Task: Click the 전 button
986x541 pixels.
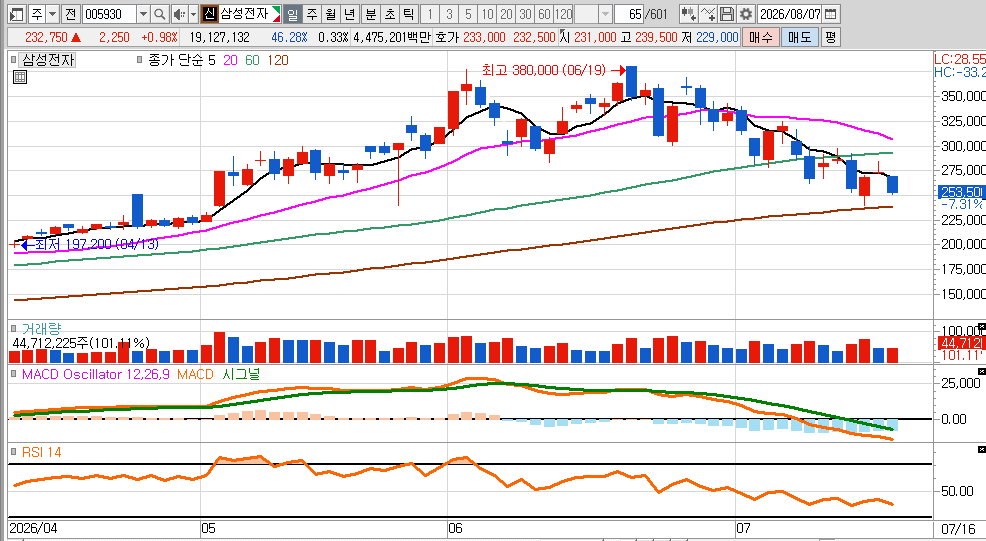Action: point(71,14)
